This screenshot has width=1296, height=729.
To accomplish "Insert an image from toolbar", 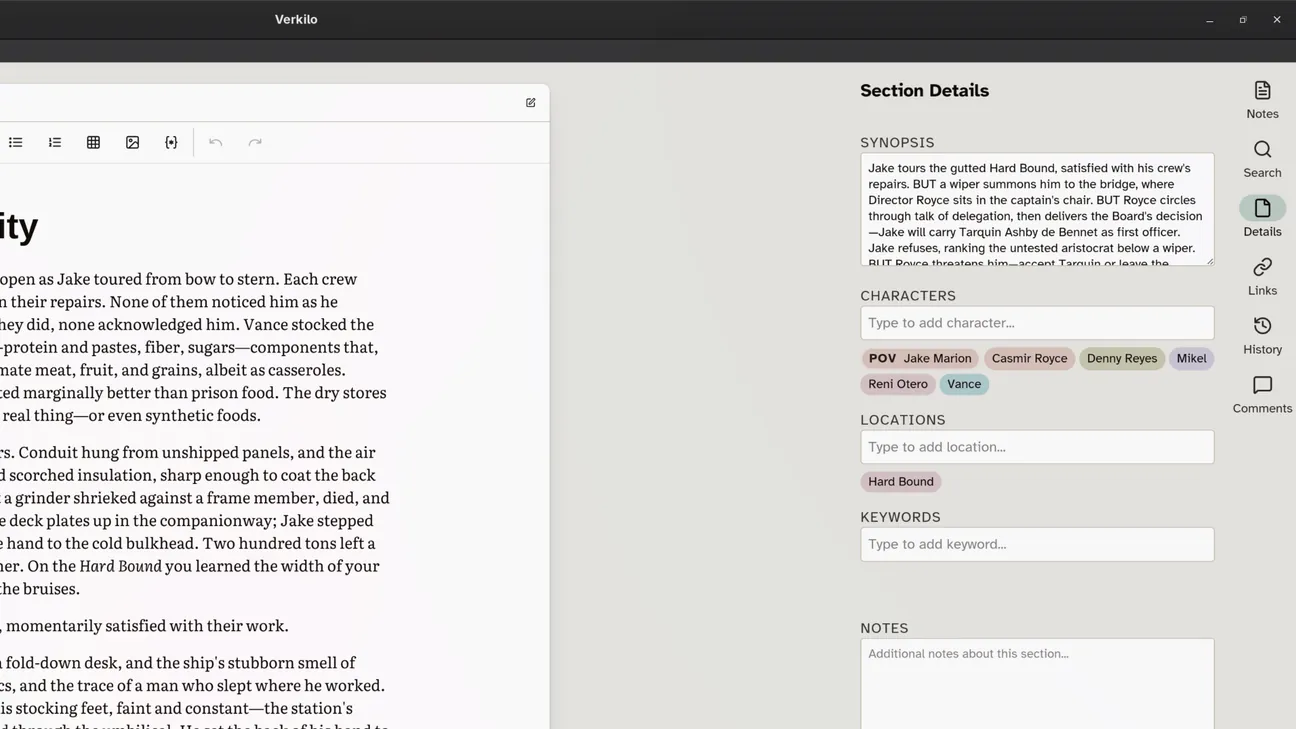I will point(133,143).
